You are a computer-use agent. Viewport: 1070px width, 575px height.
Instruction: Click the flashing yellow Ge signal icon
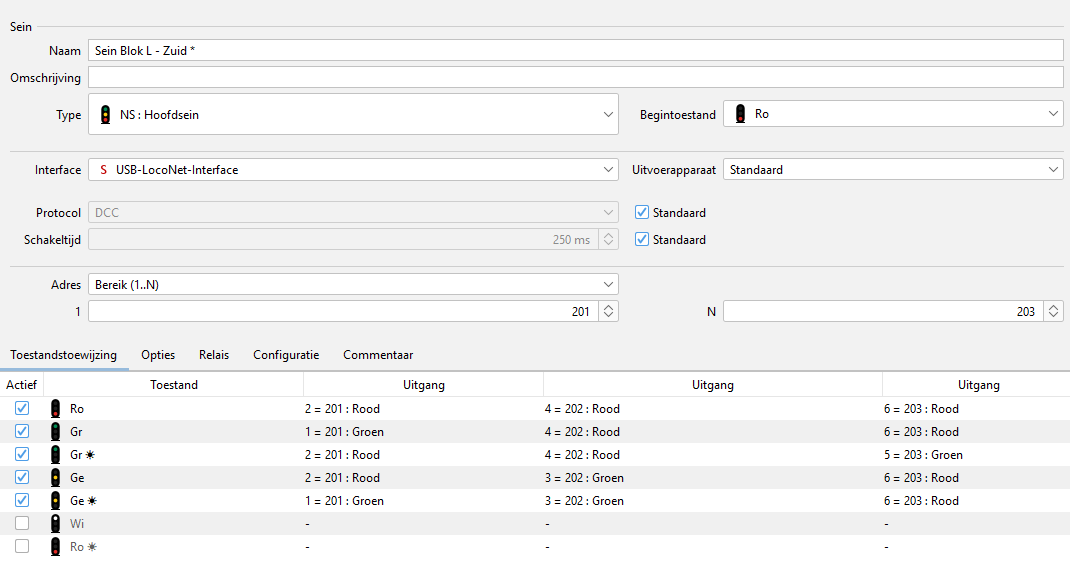56,501
